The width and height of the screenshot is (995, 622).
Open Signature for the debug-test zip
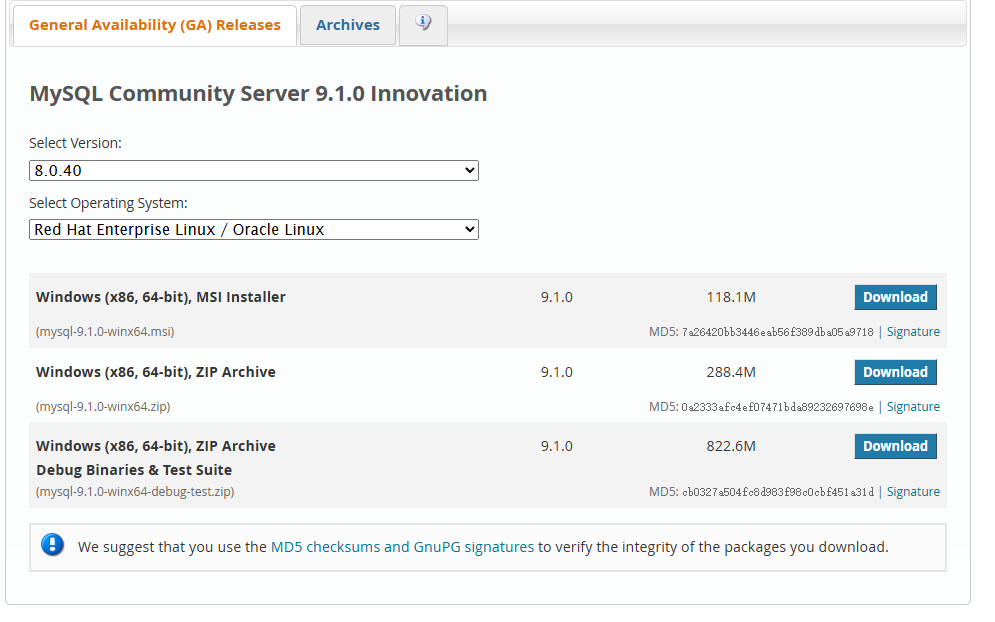(913, 492)
